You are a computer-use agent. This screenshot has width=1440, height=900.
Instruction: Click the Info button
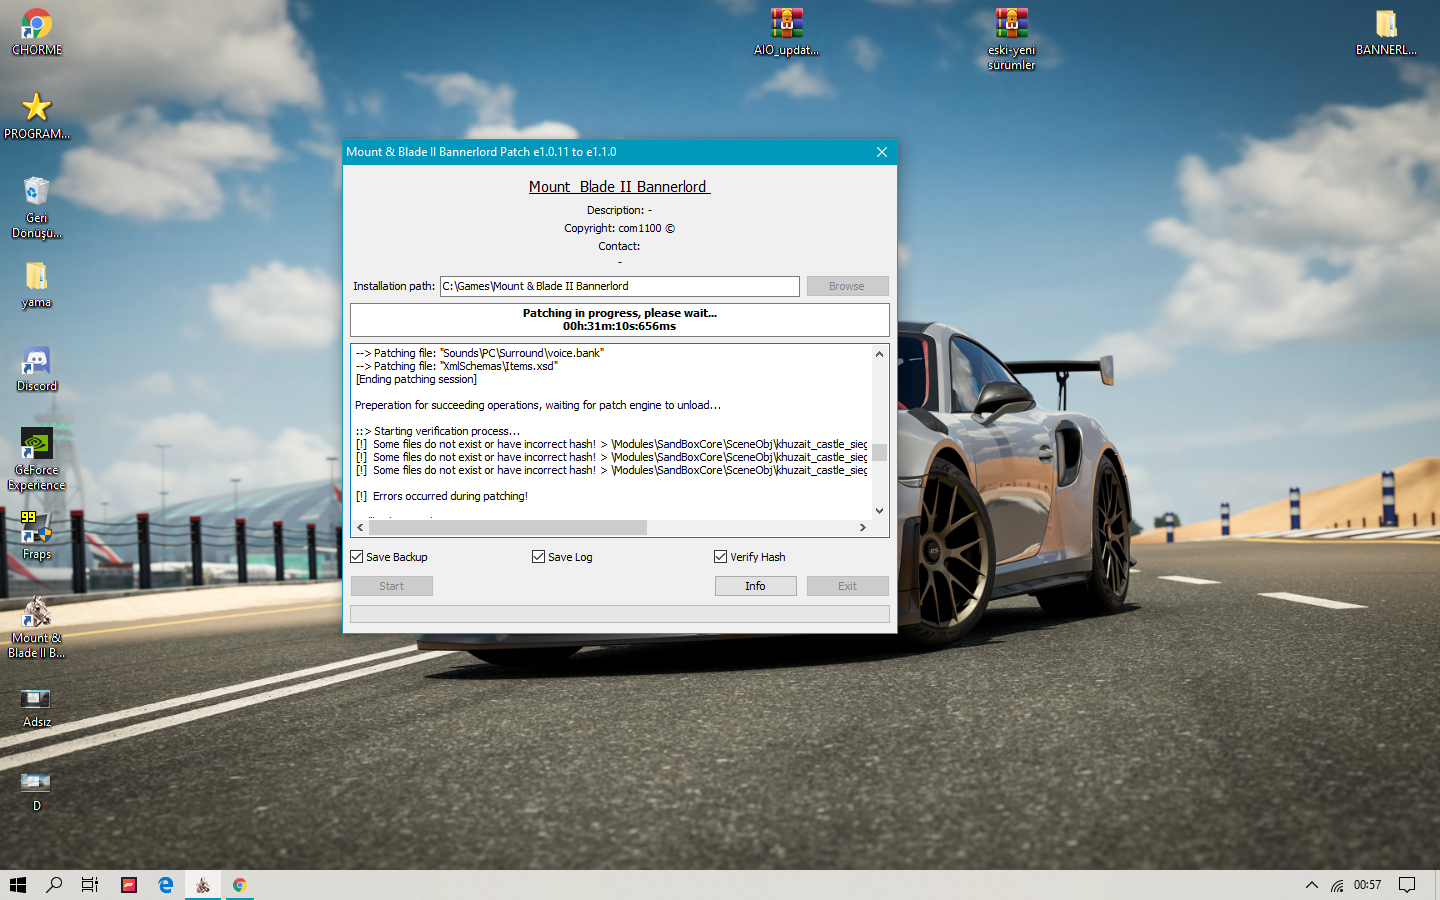756,586
